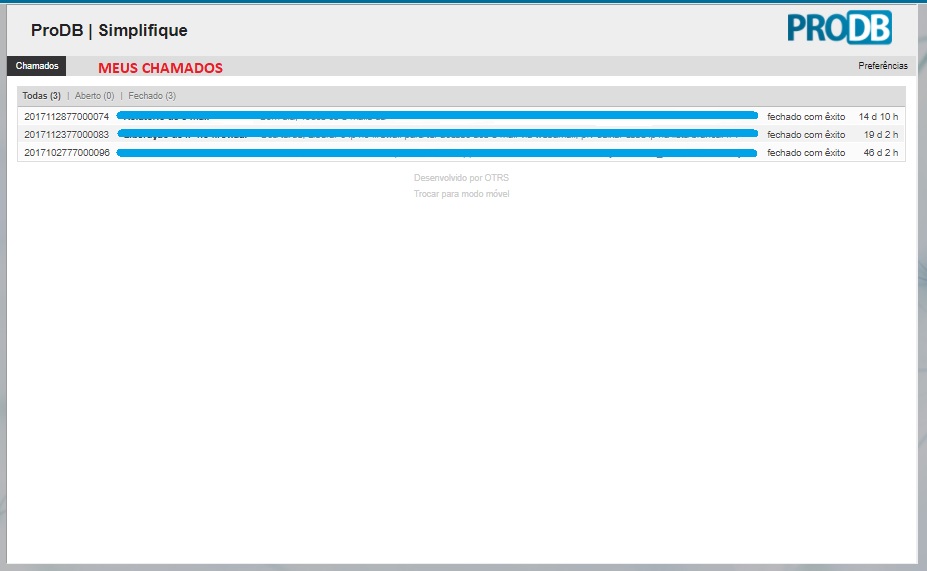Open ticket 2017112877000074
The image size is (927, 571).
pyautogui.click(x=67, y=116)
